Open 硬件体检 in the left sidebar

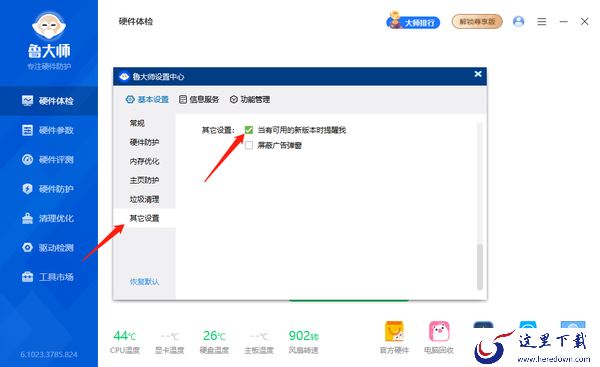pyautogui.click(x=49, y=101)
